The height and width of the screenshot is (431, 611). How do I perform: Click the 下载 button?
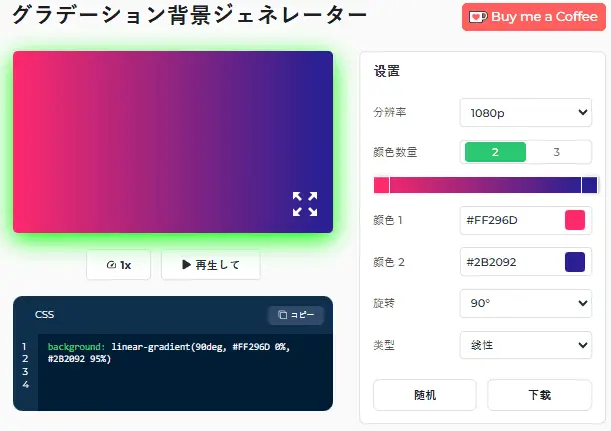click(539, 395)
